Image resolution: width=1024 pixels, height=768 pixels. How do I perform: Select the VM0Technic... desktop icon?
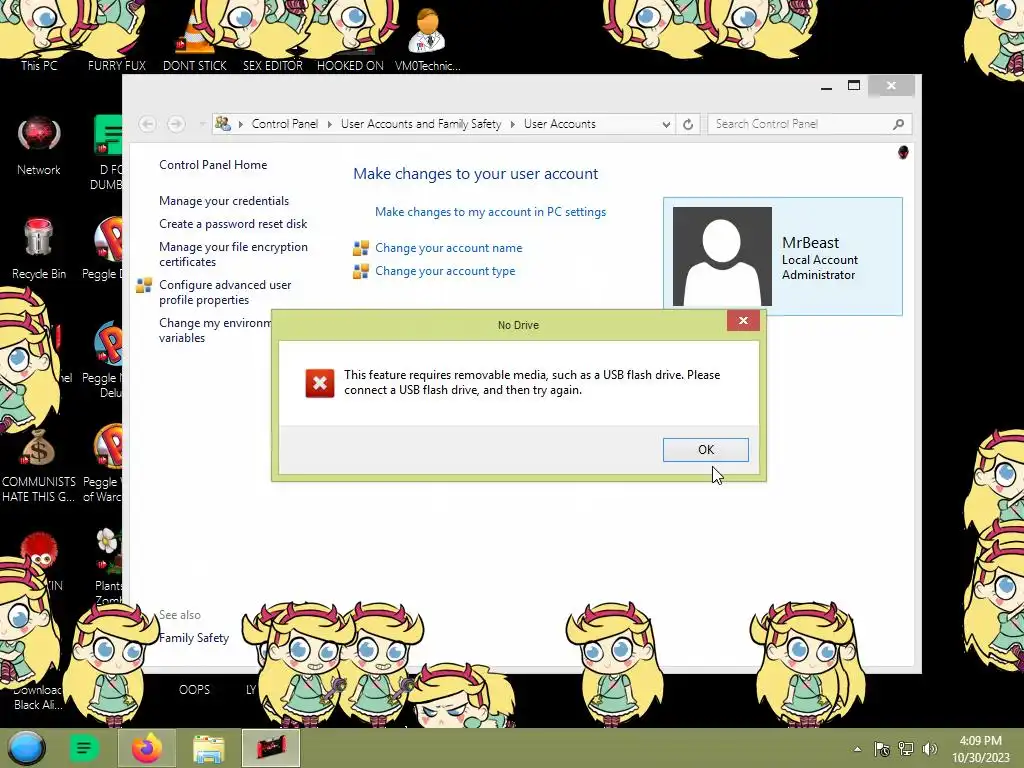click(x=427, y=39)
